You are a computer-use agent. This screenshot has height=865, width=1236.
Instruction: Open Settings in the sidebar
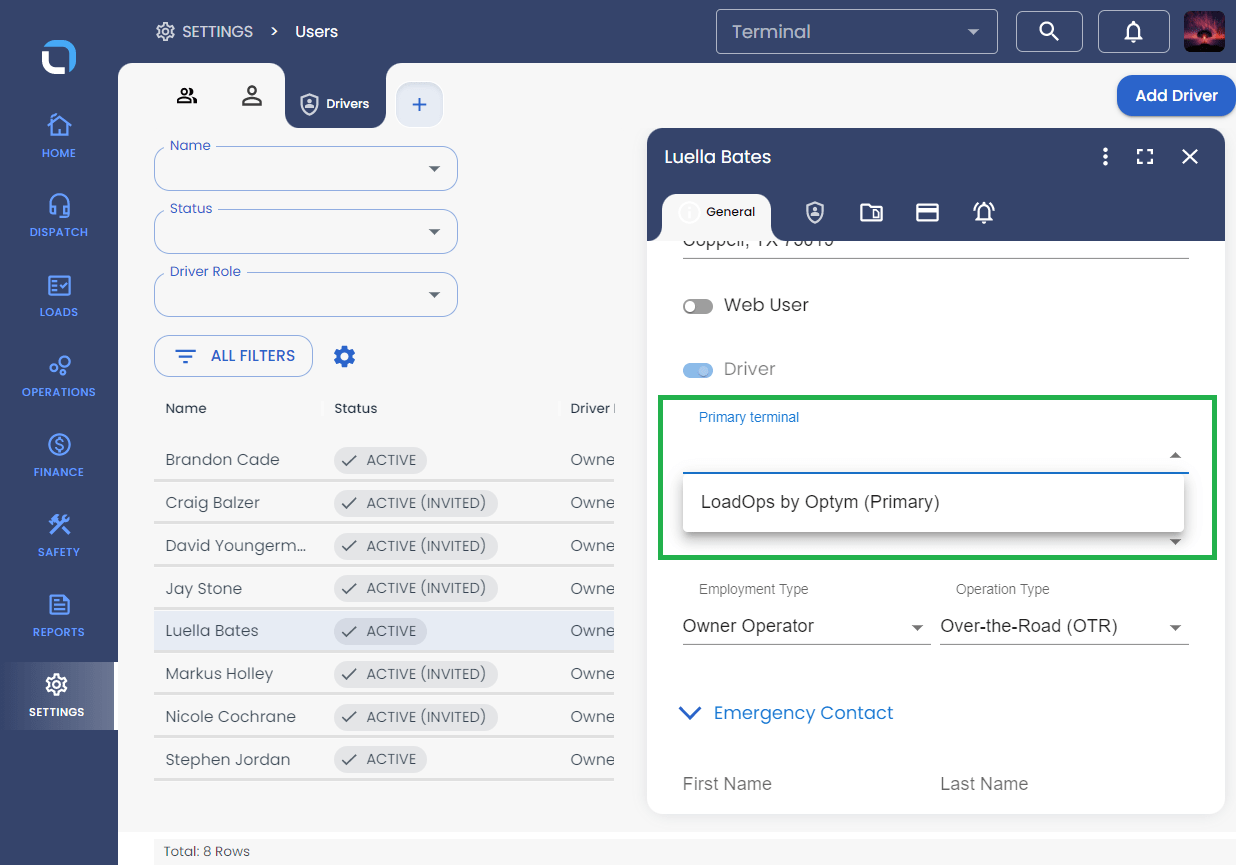59,696
